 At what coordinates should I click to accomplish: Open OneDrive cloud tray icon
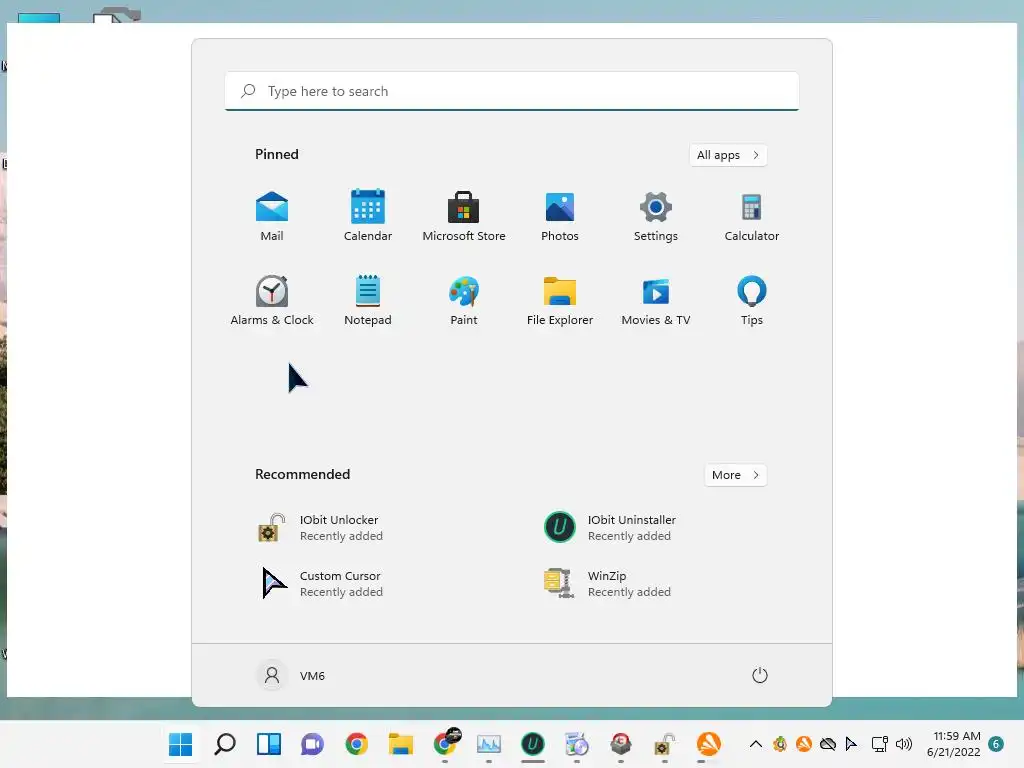tap(827, 744)
